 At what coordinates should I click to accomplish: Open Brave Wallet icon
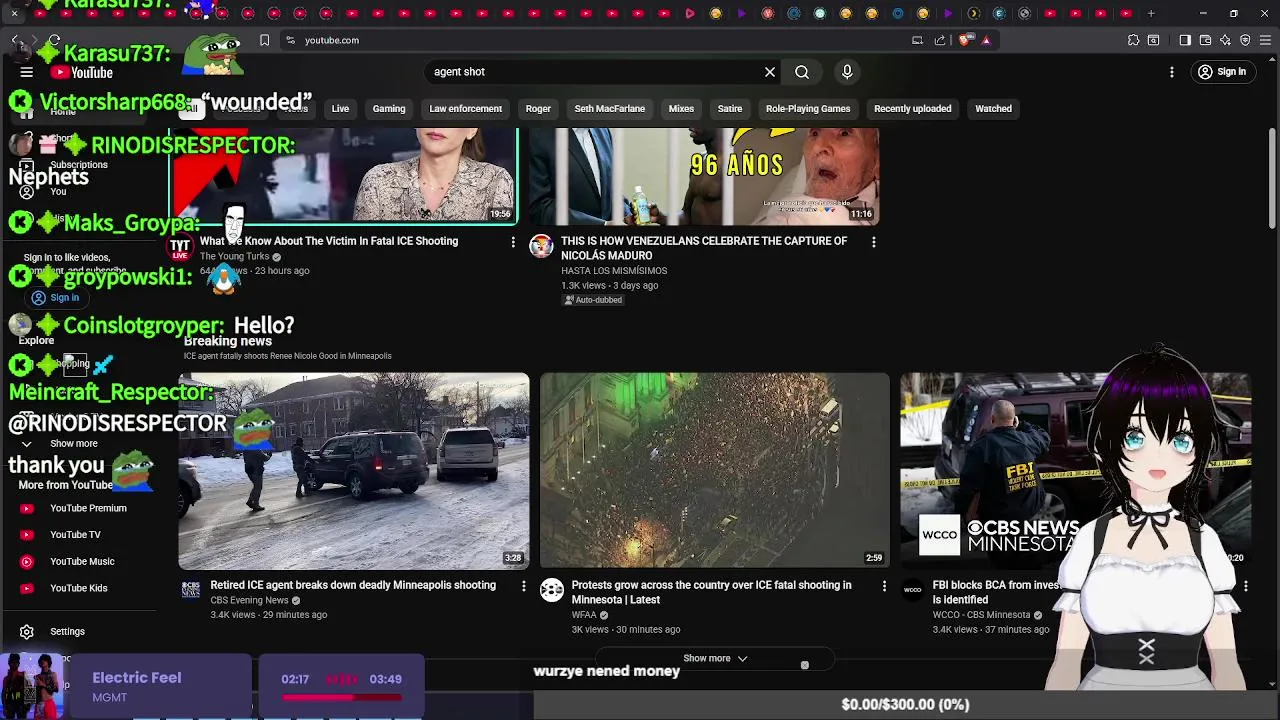pos(1205,40)
